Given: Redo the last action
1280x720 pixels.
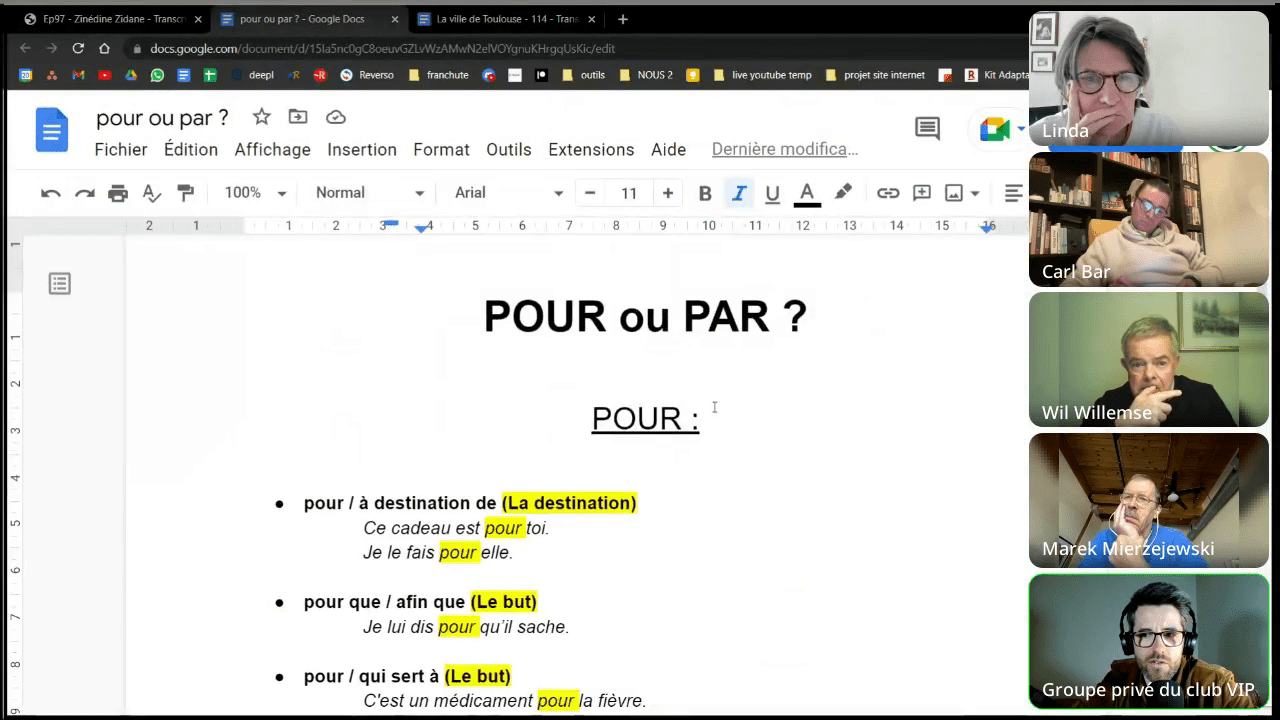Looking at the screenshot, I should [x=85, y=193].
